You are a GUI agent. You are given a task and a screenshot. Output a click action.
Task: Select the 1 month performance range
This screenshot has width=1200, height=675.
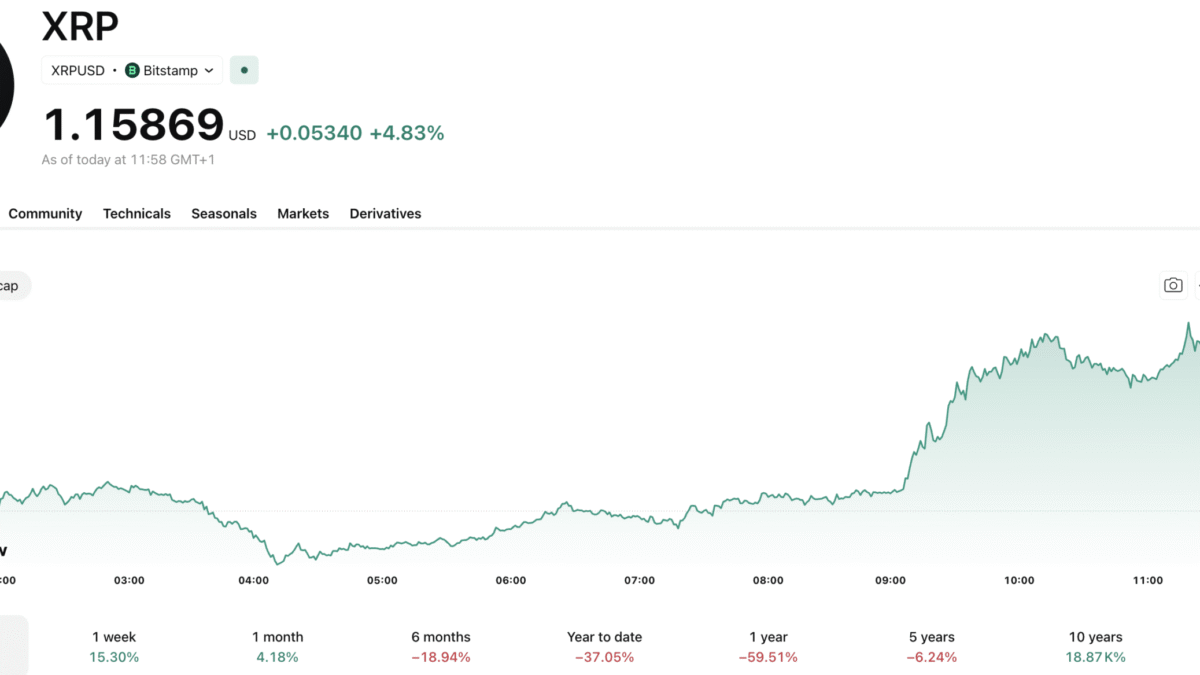coord(277,647)
